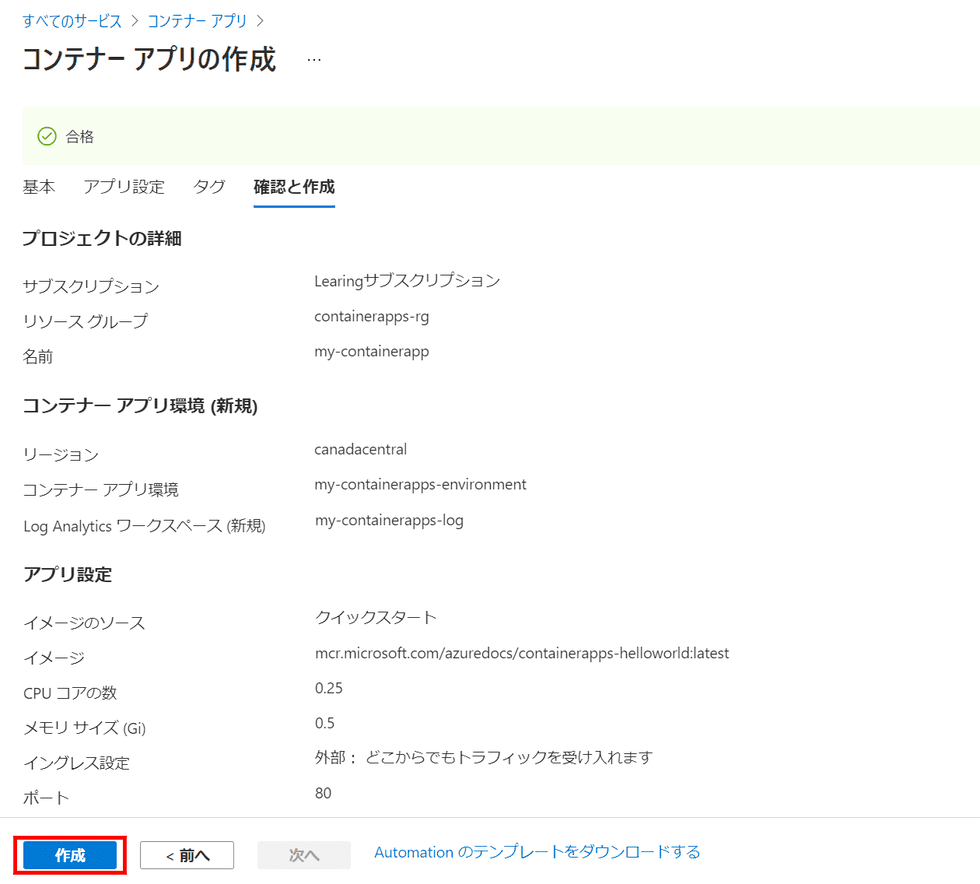Click the コンテナー アプリ環境 (新規) heading
The height and width of the screenshot is (884, 980).
point(140,406)
